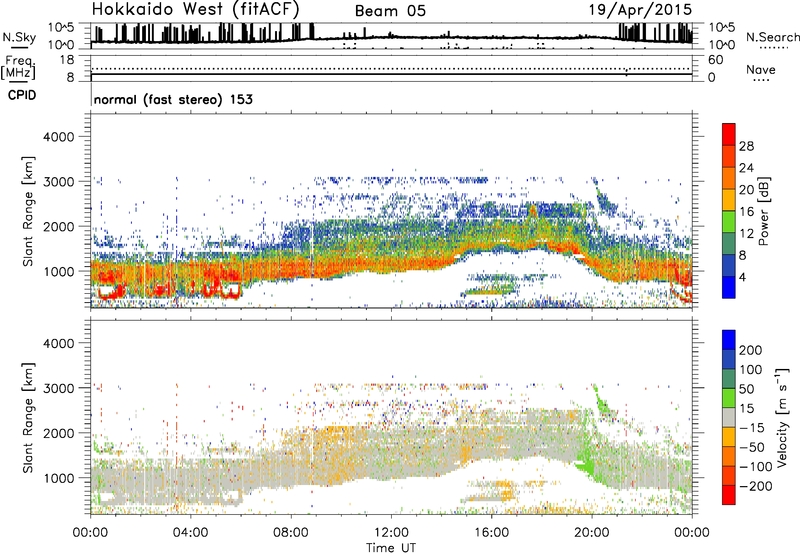
Task: Click the '04:00' time axis tick label
Action: [x=190, y=533]
